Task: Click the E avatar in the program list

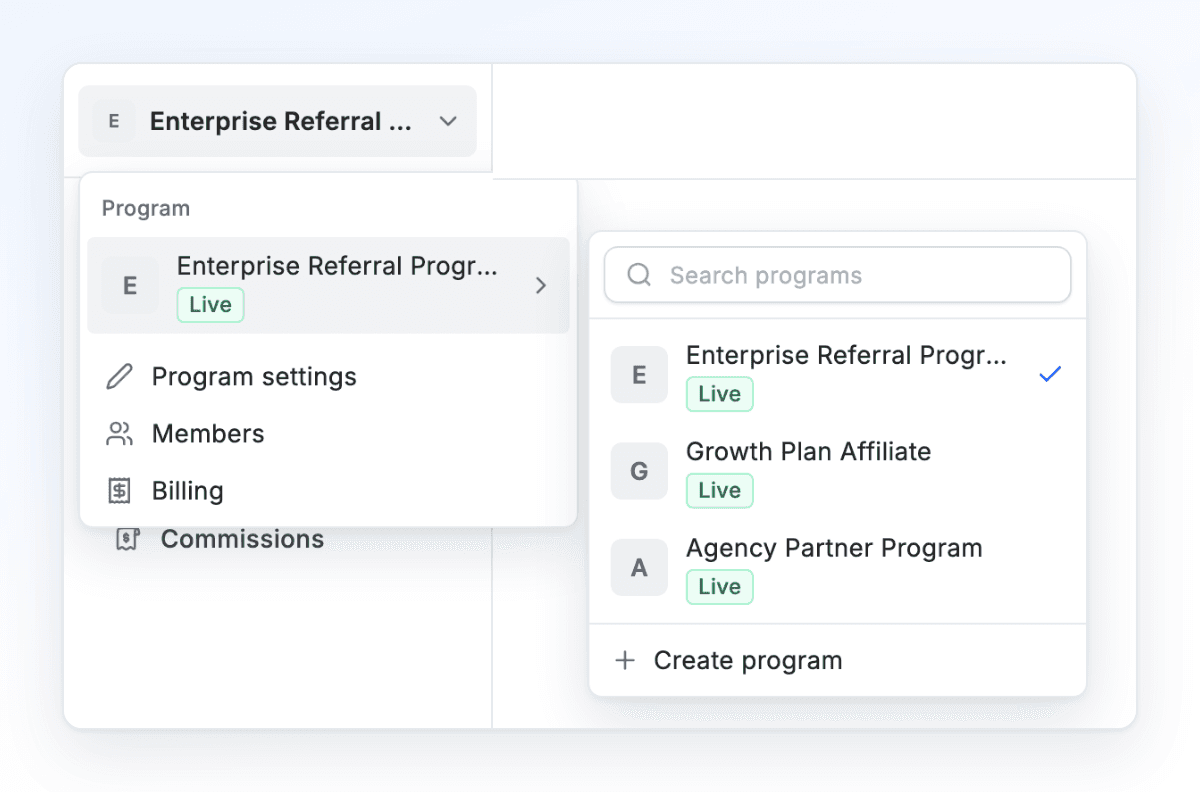Action: (639, 375)
